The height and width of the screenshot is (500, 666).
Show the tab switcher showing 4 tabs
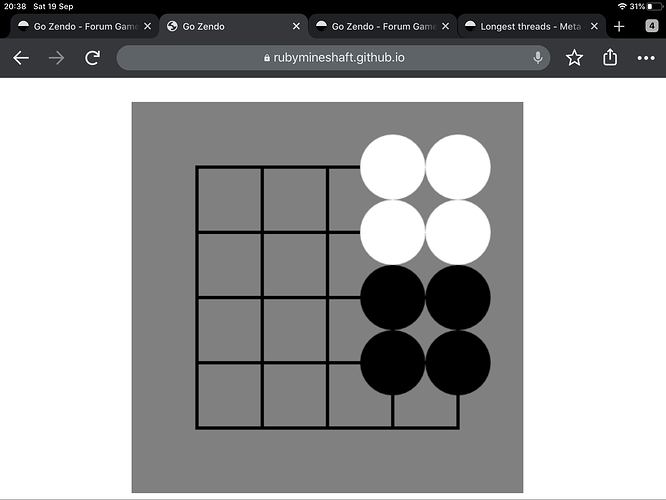click(652, 26)
